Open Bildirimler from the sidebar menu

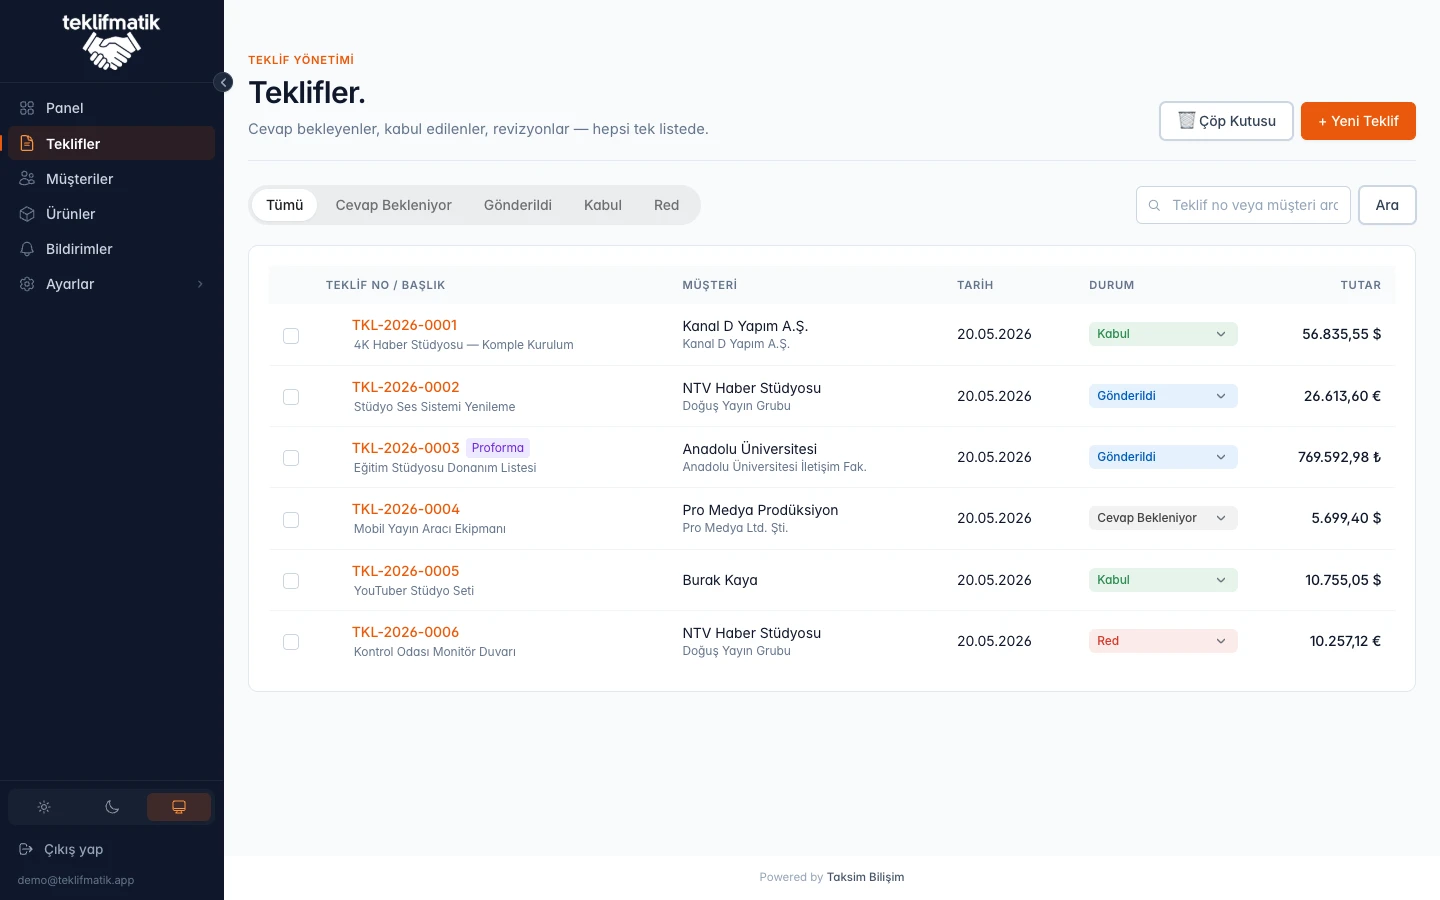tap(111, 249)
